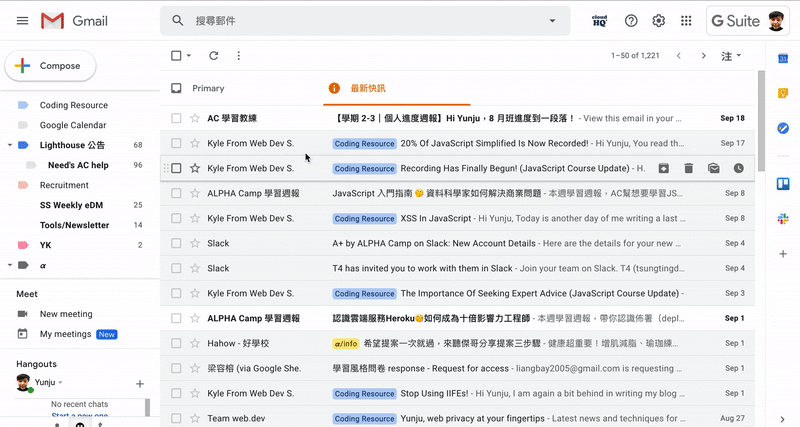Screen dimensions: 800x427
Task: Snooze the hovered email with the clock icon
Action: click(x=738, y=168)
